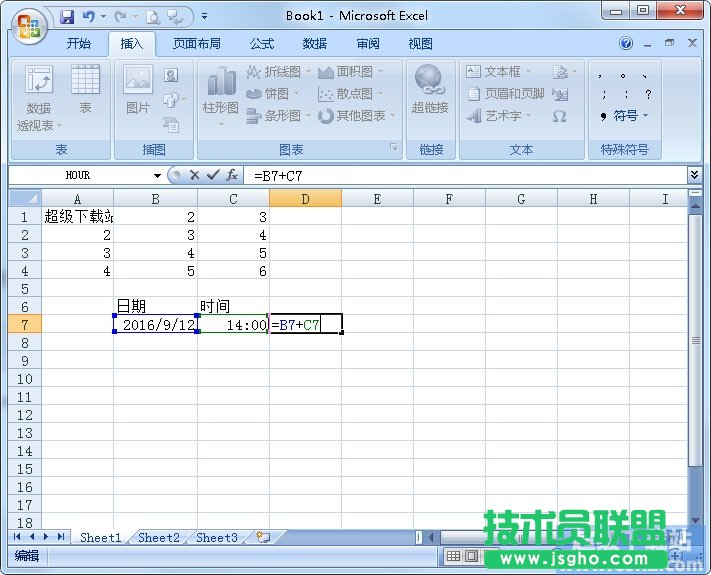The width and height of the screenshot is (711, 575).
Task: Save workbook via quick access toolbar
Action: tap(67, 16)
